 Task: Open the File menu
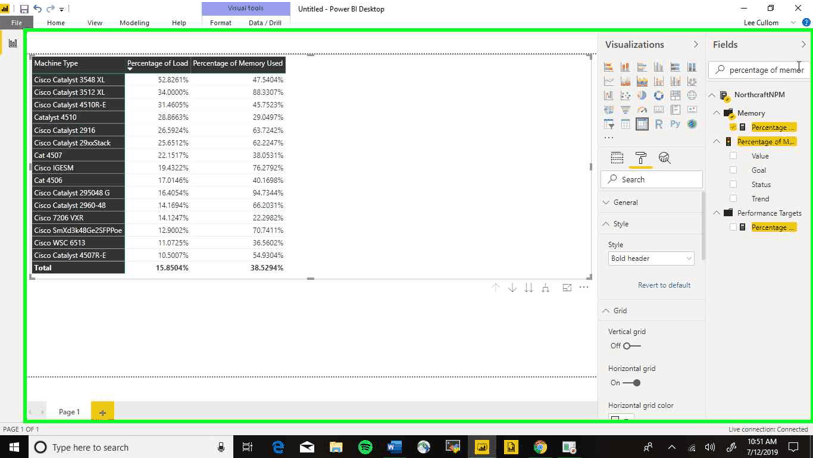coord(17,23)
